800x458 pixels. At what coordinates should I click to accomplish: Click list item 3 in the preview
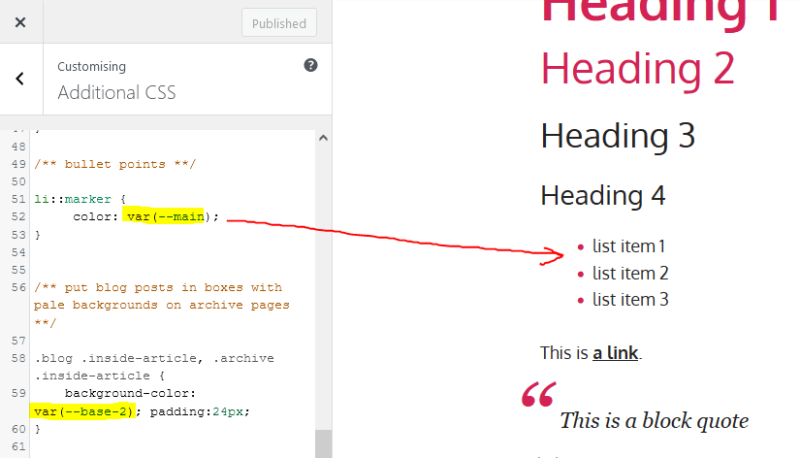point(630,299)
